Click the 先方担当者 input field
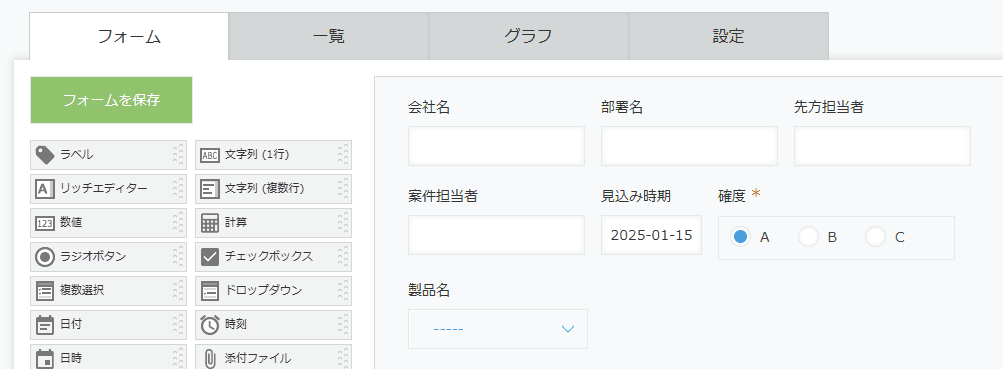The image size is (1003, 369). click(x=883, y=146)
